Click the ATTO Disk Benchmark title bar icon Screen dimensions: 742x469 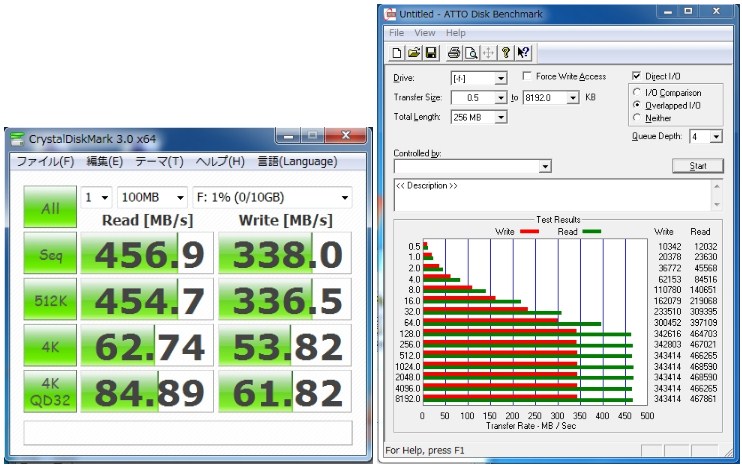390,14
